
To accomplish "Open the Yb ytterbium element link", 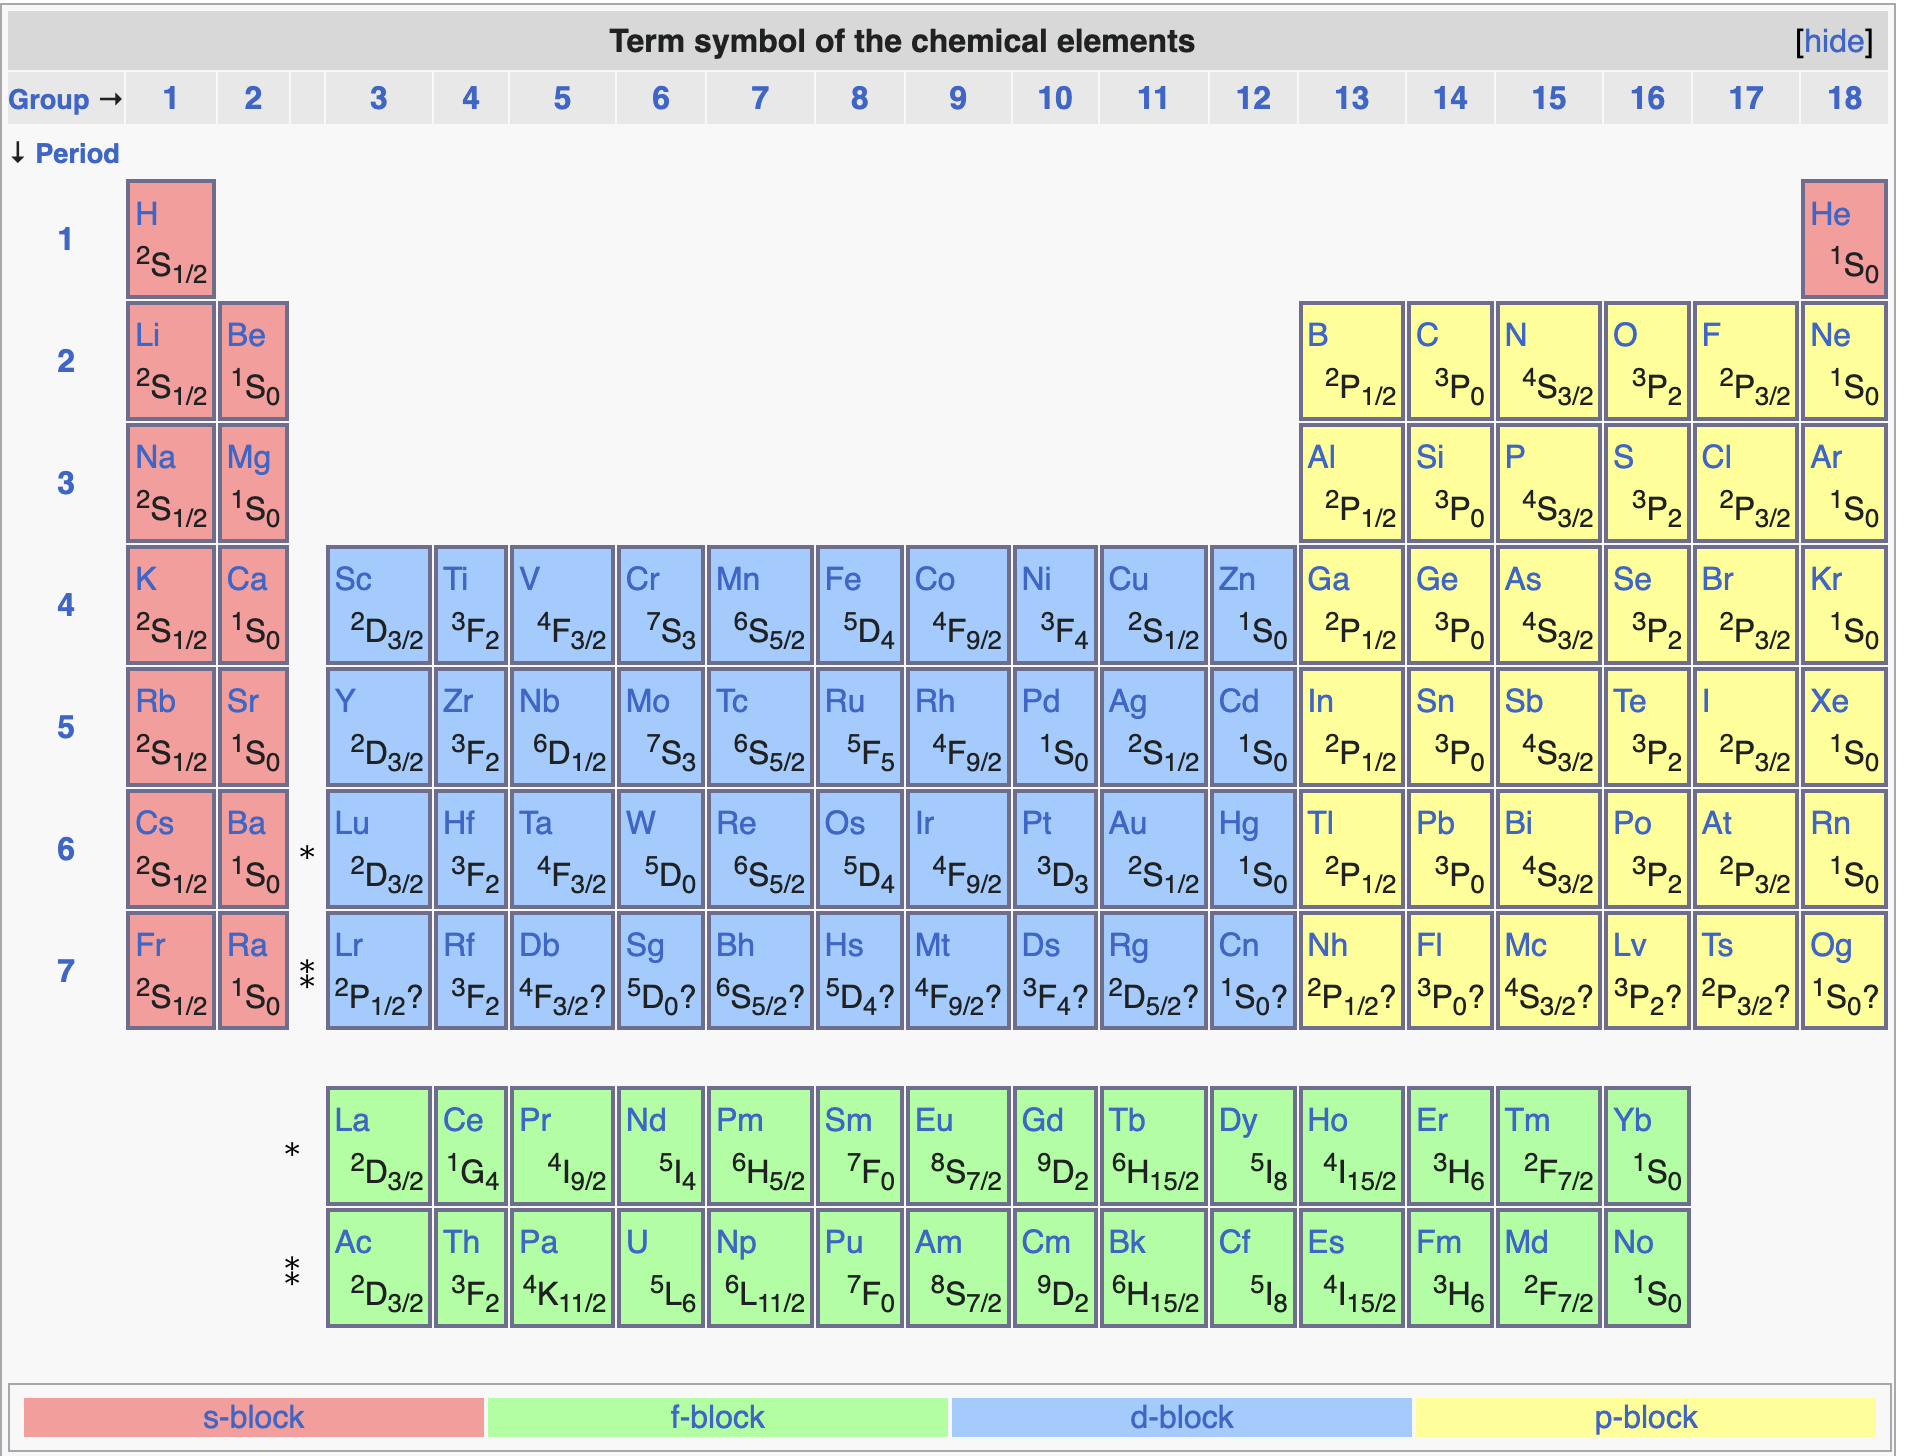I will (x=1632, y=1120).
